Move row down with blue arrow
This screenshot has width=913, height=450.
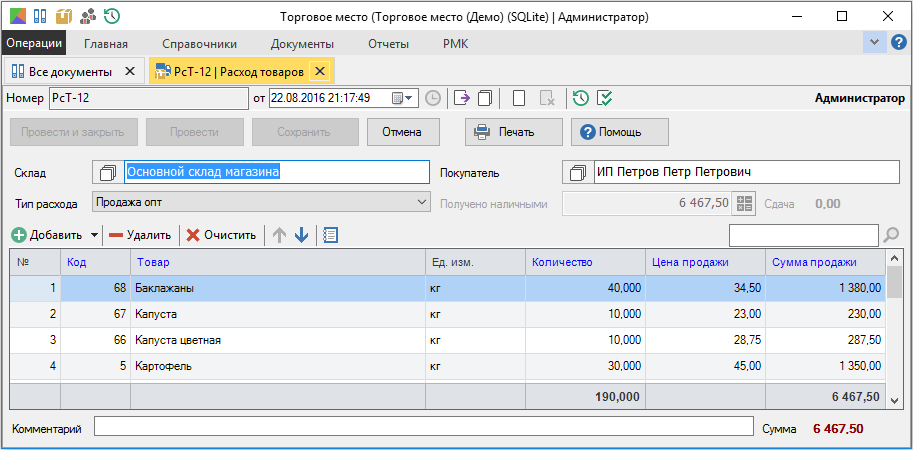[302, 235]
